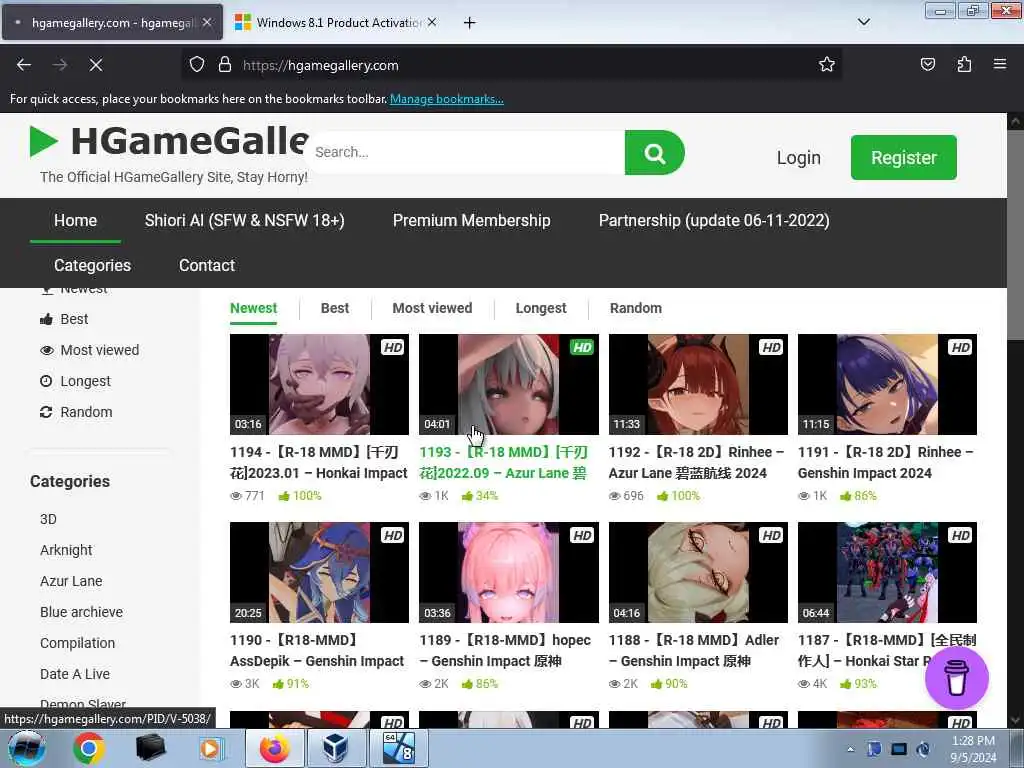The width and height of the screenshot is (1024, 768).
Task: Launch Chrome from the taskbar
Action: coord(88,748)
